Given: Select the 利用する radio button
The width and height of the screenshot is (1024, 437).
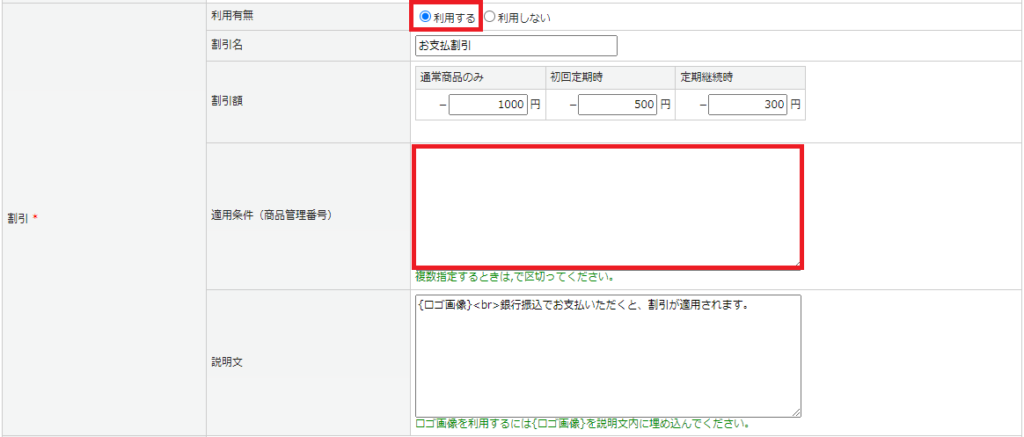Looking at the screenshot, I should pyautogui.click(x=425, y=18).
